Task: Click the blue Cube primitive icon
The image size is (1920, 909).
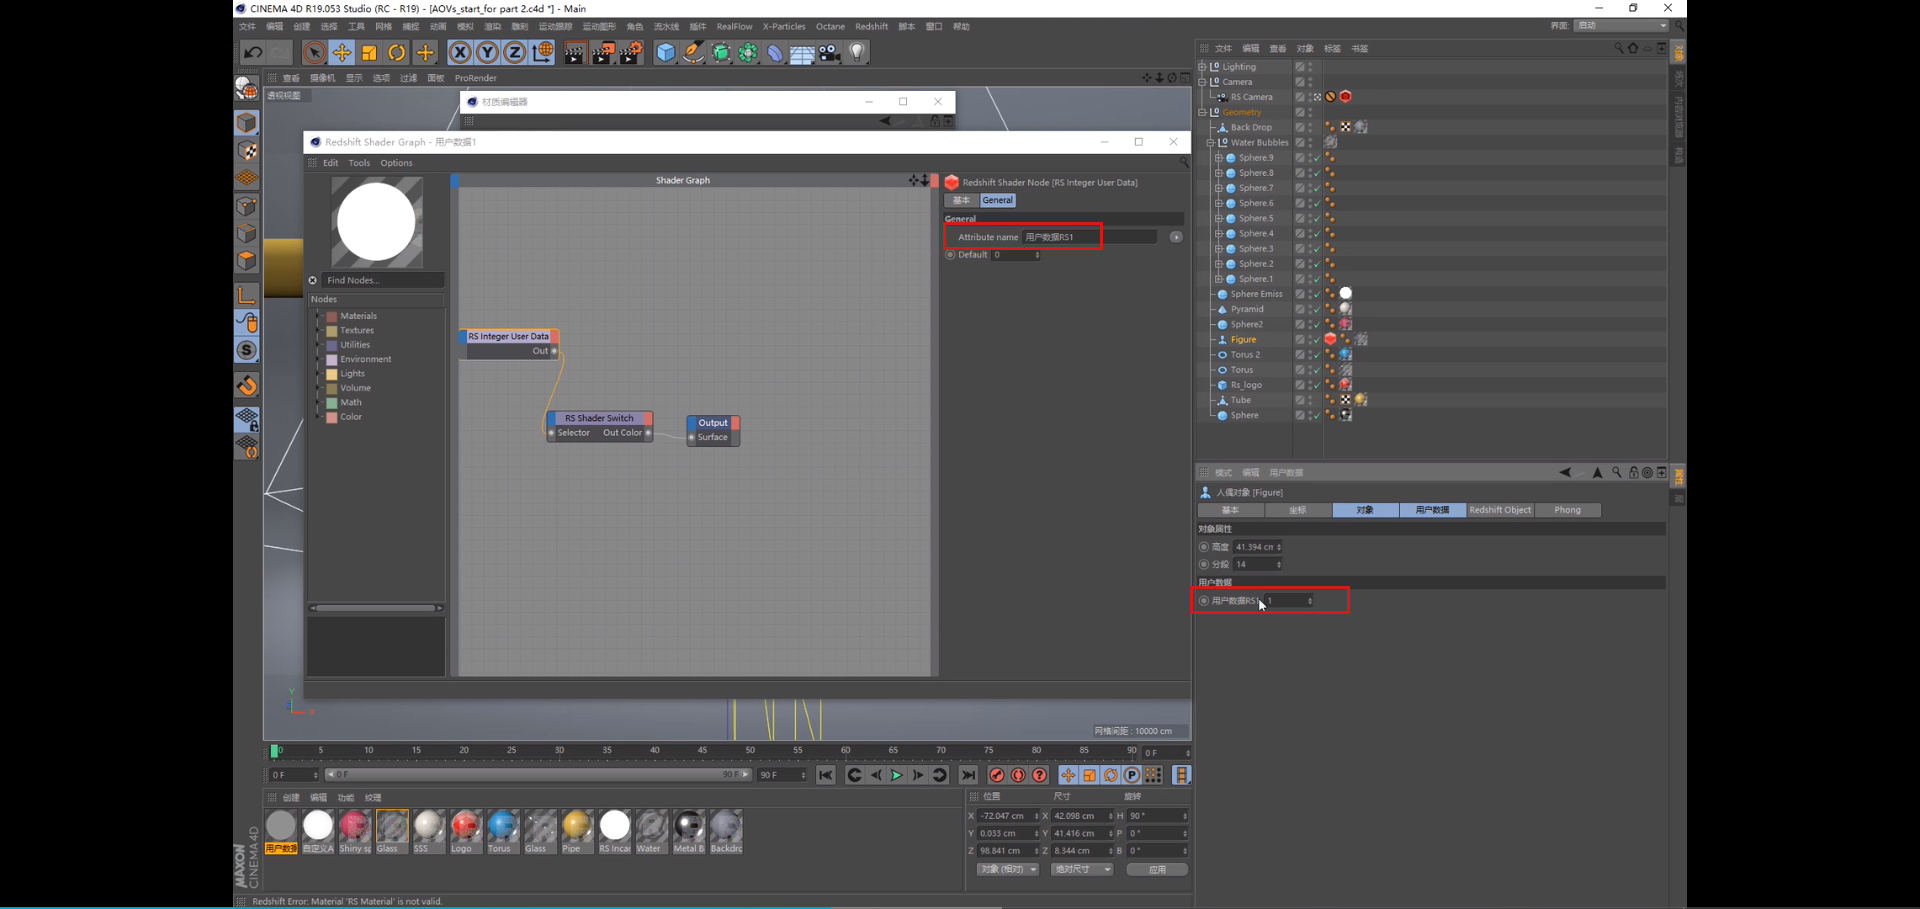Action: 666,53
